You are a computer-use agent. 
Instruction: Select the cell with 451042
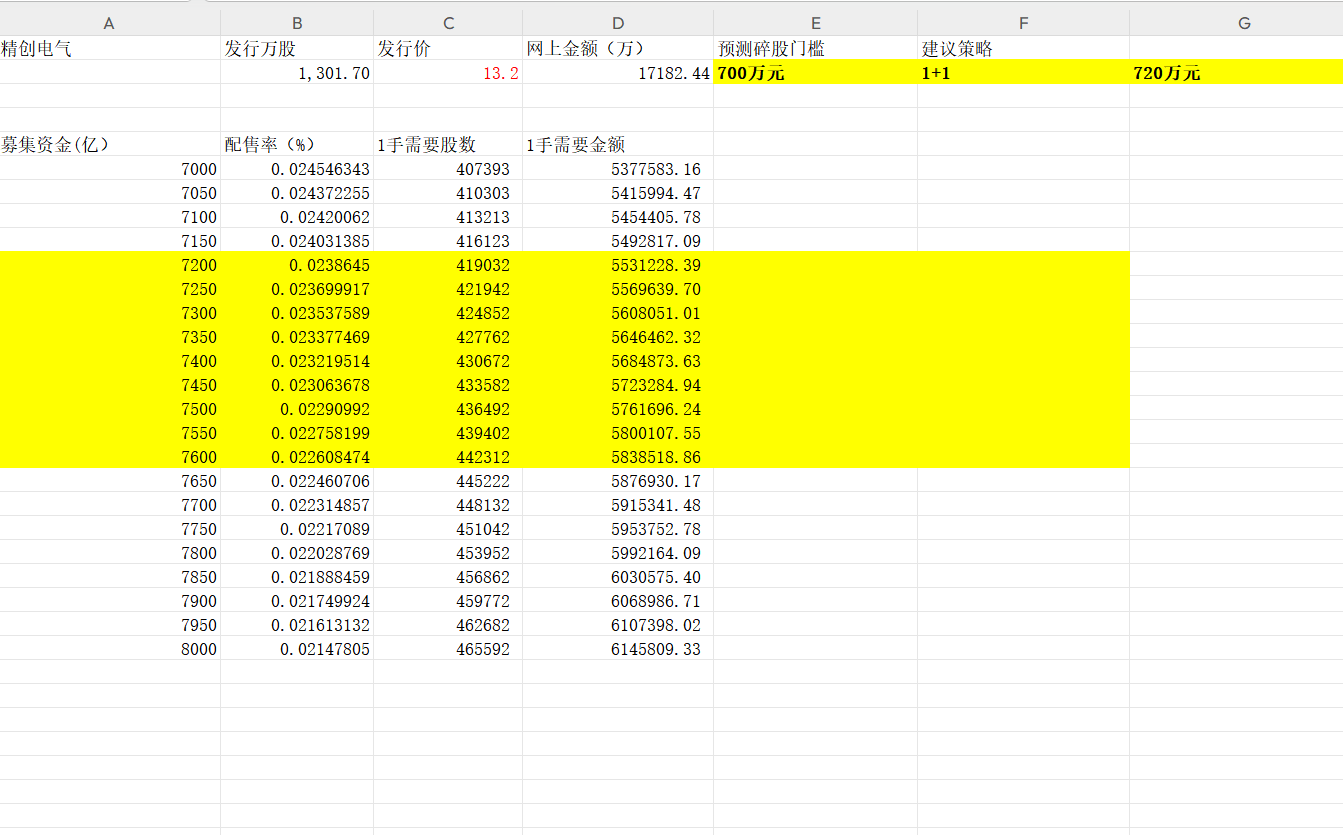tap(448, 528)
